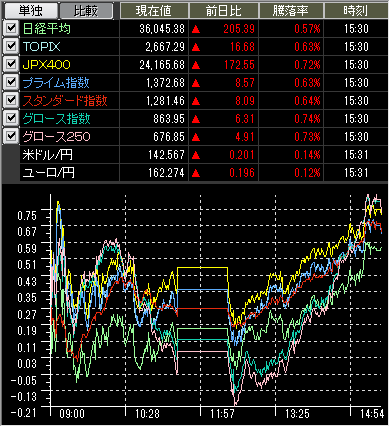Image resolution: width=390 pixels, height=427 pixels.
Task: Click the 1,372.68 current value
Action: (165, 83)
